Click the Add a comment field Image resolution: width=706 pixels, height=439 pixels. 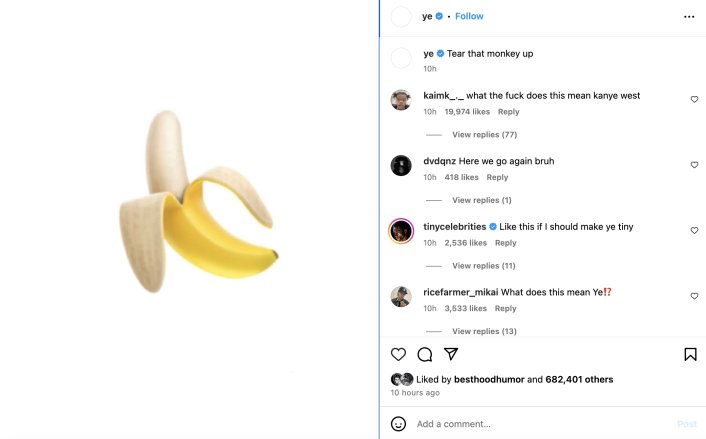click(540, 424)
